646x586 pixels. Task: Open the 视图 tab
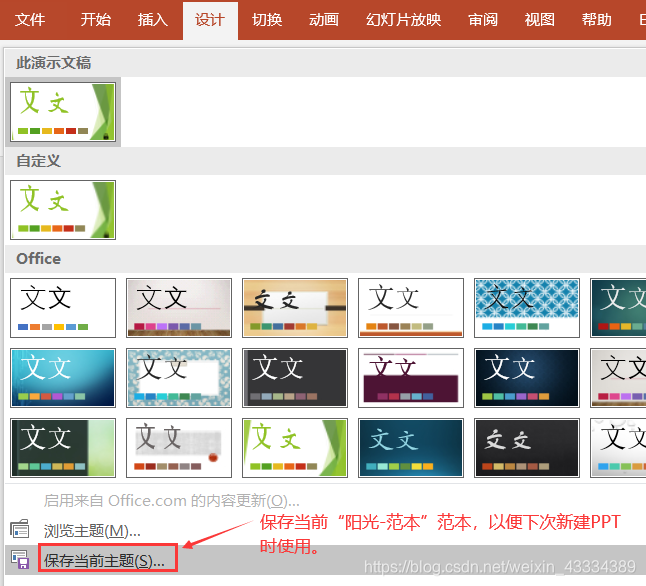pyautogui.click(x=540, y=20)
